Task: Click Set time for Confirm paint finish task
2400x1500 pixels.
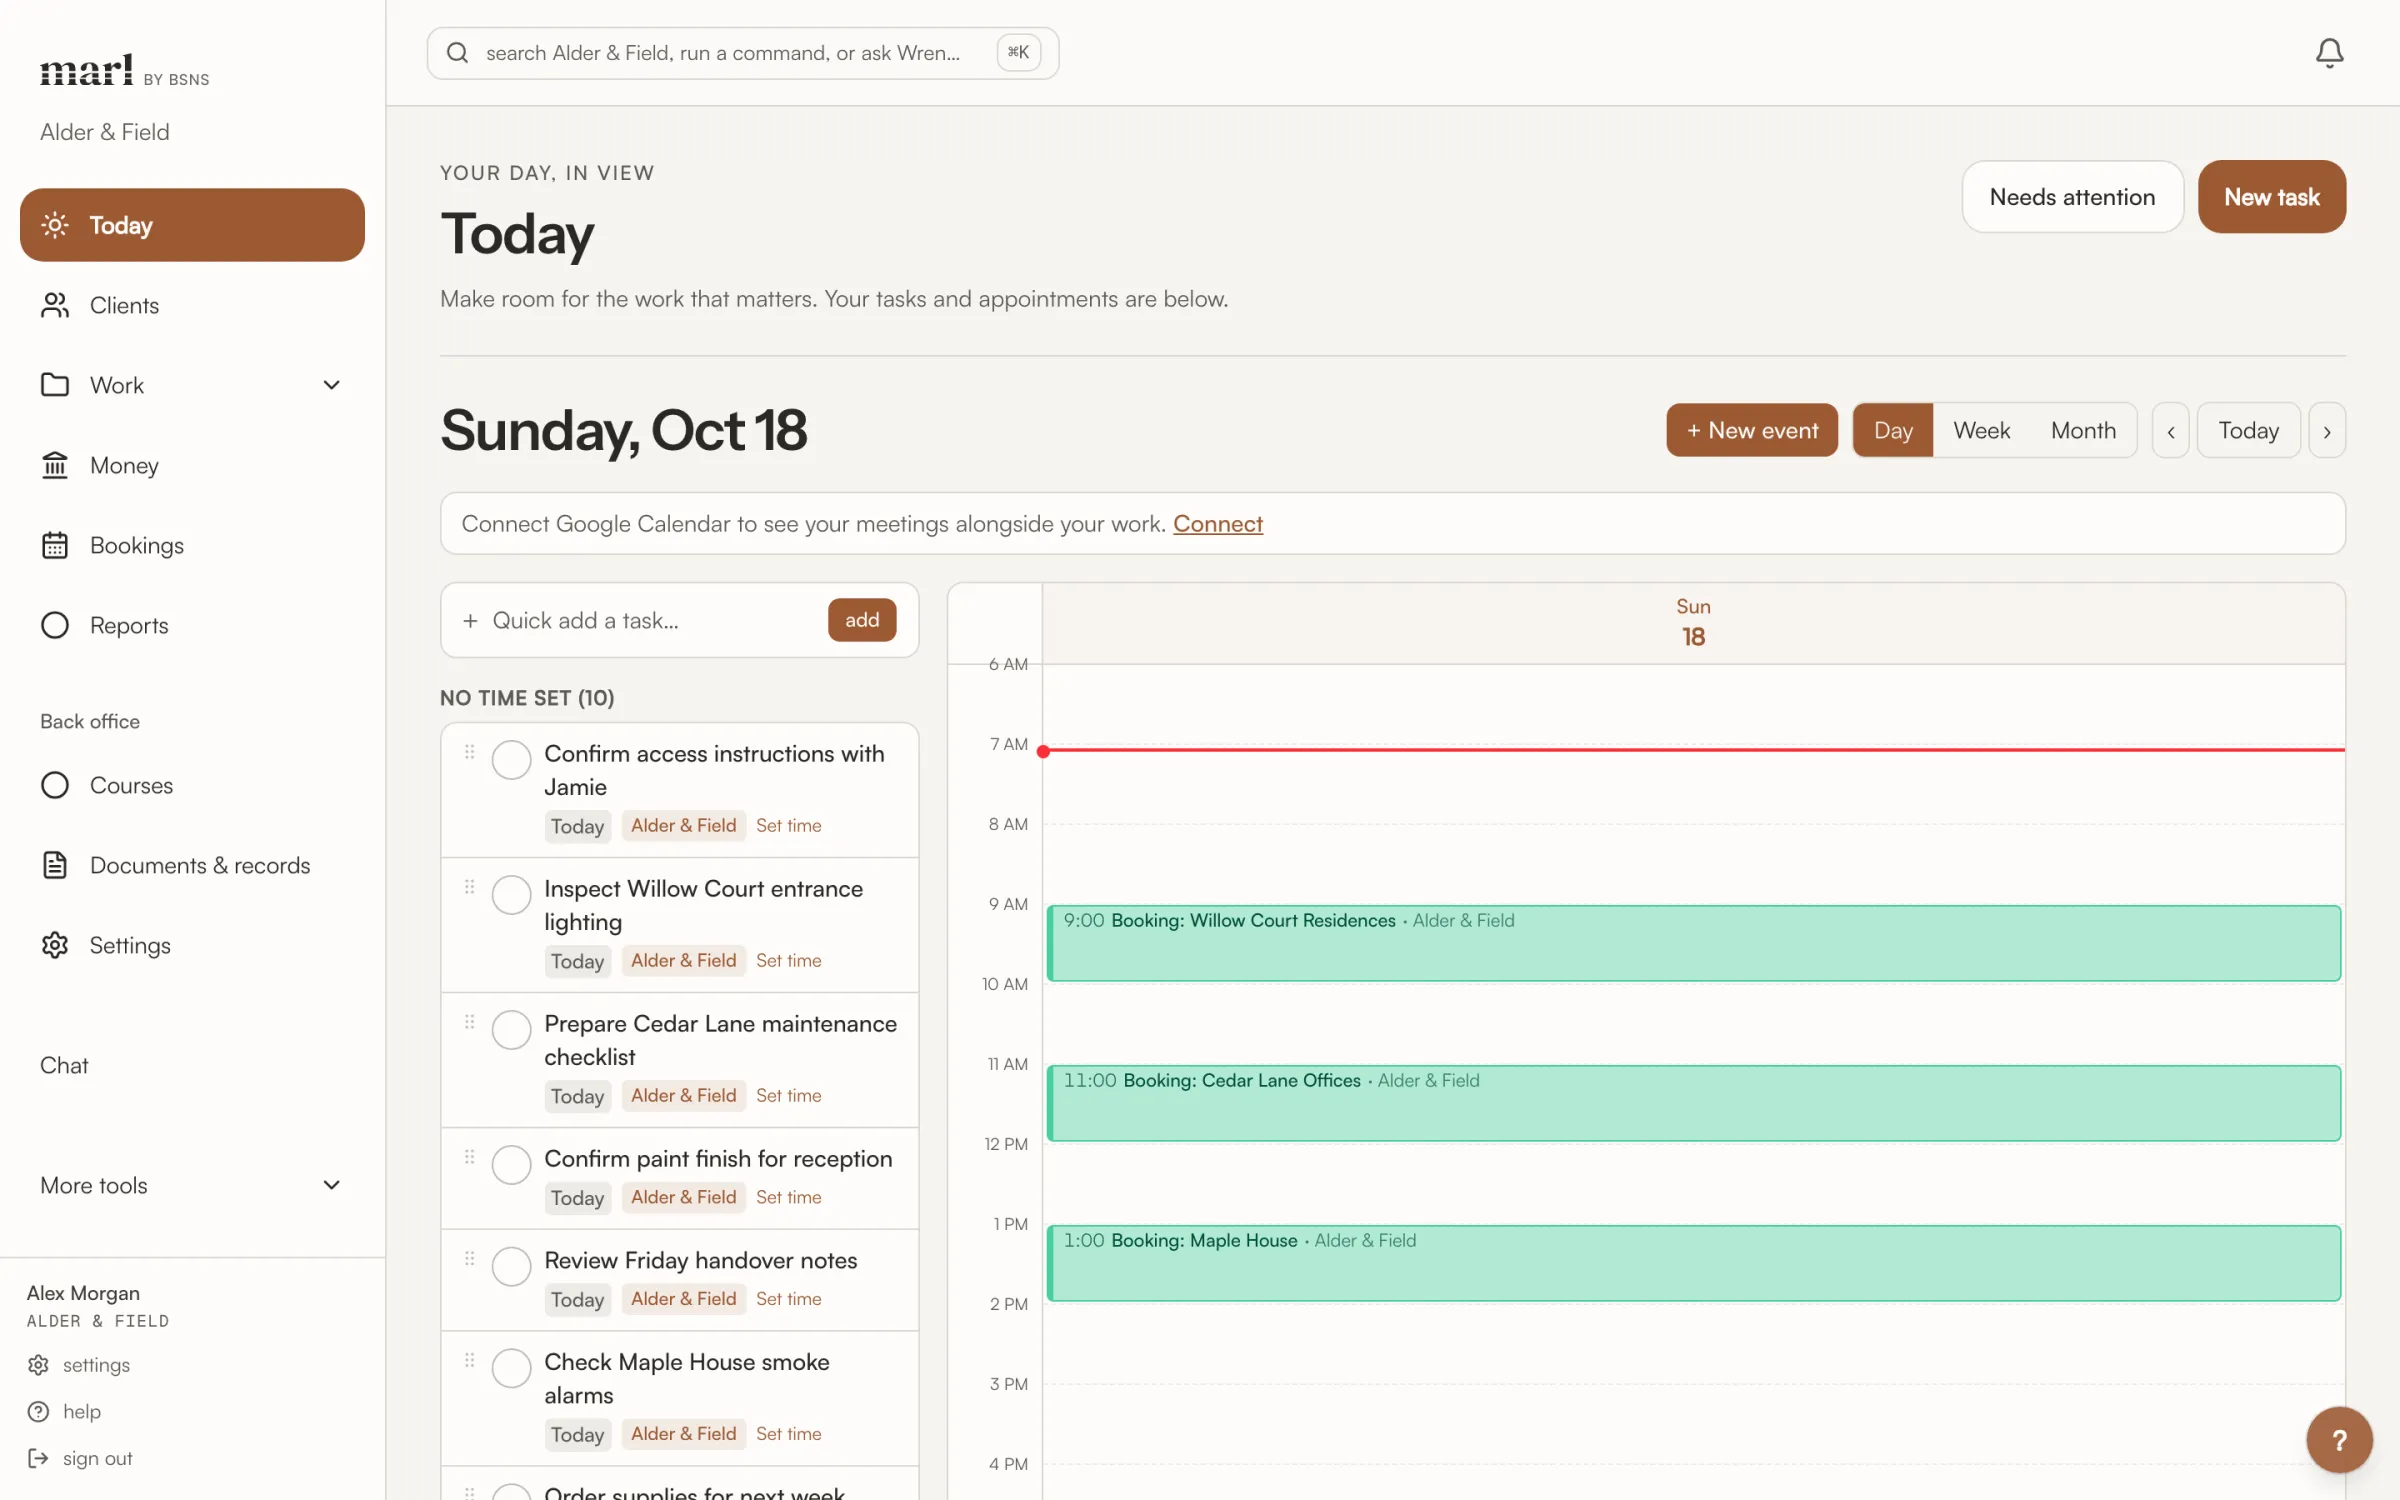Action: [788, 1197]
